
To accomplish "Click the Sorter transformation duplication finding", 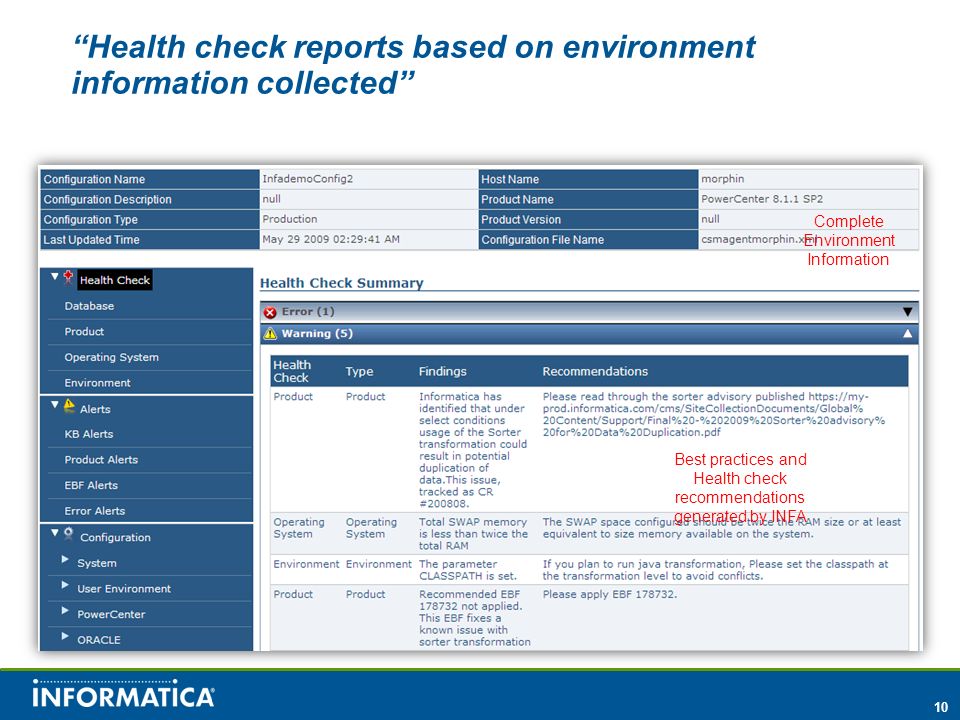I will pos(473,450).
